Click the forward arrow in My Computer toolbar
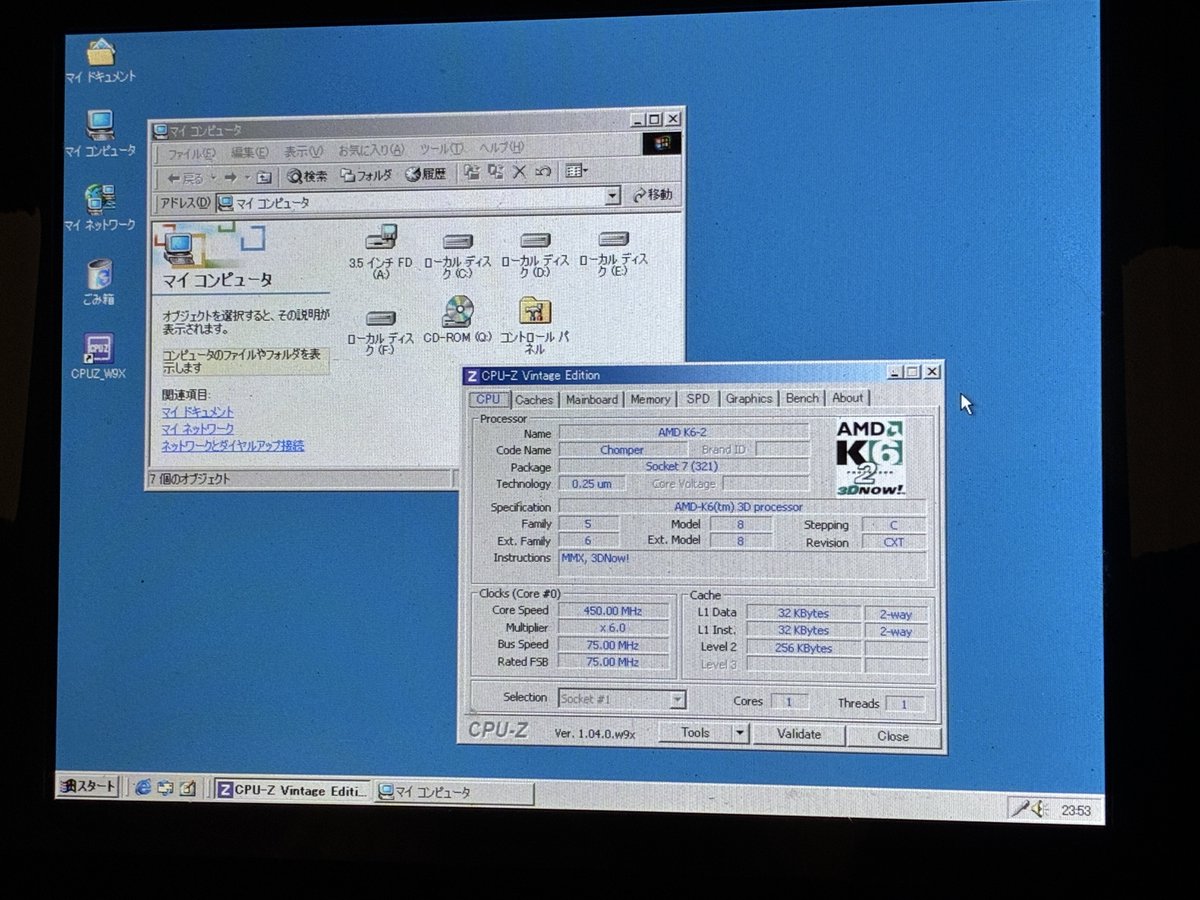 (x=230, y=177)
